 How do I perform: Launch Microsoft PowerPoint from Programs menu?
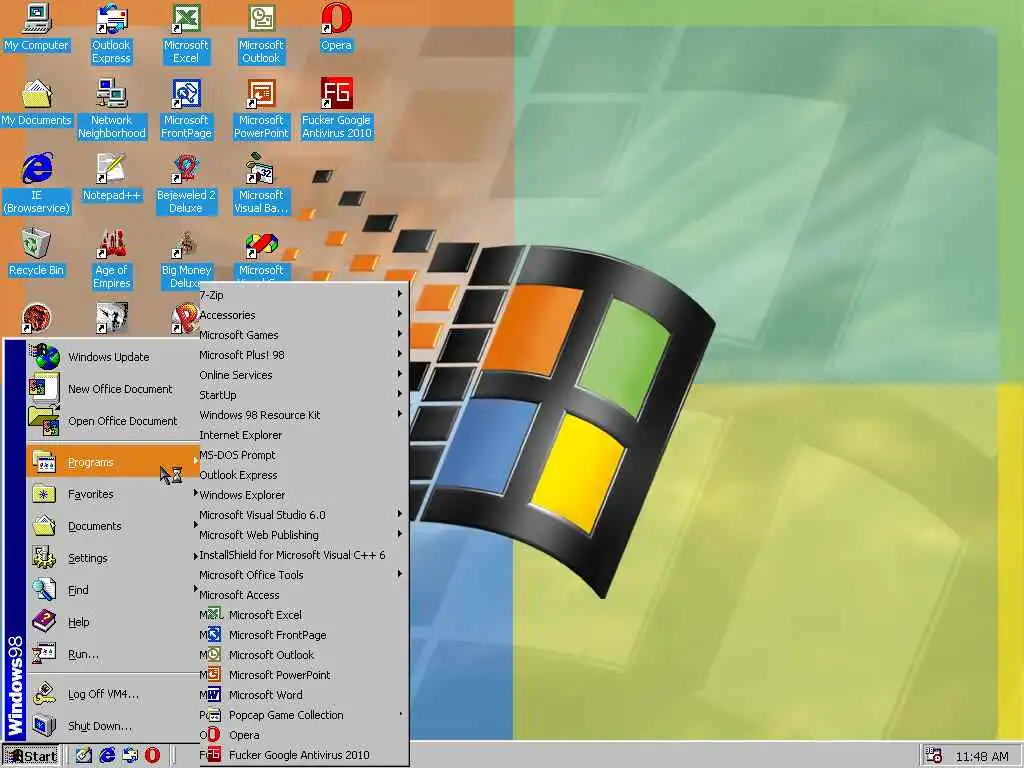pyautogui.click(x=303, y=675)
